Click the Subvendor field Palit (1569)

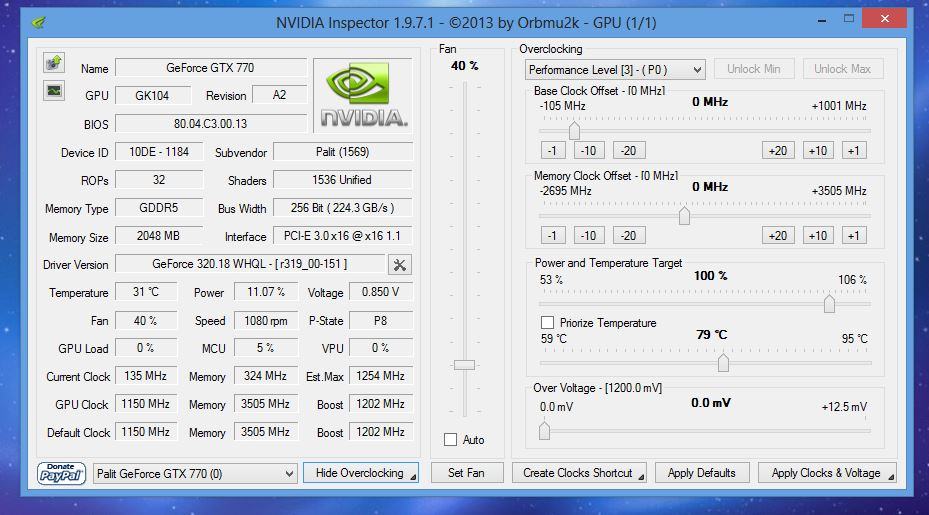click(342, 152)
